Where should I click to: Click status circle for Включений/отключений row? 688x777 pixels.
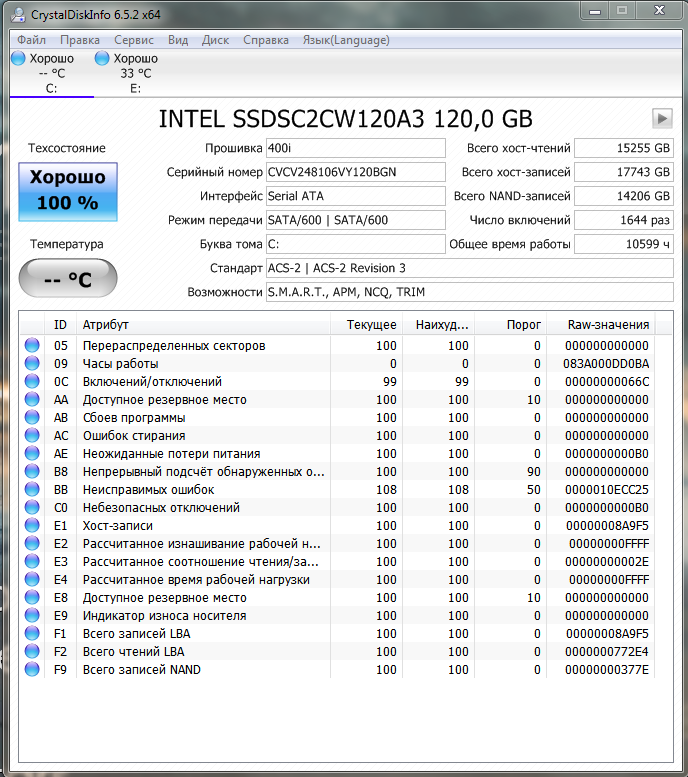point(32,381)
